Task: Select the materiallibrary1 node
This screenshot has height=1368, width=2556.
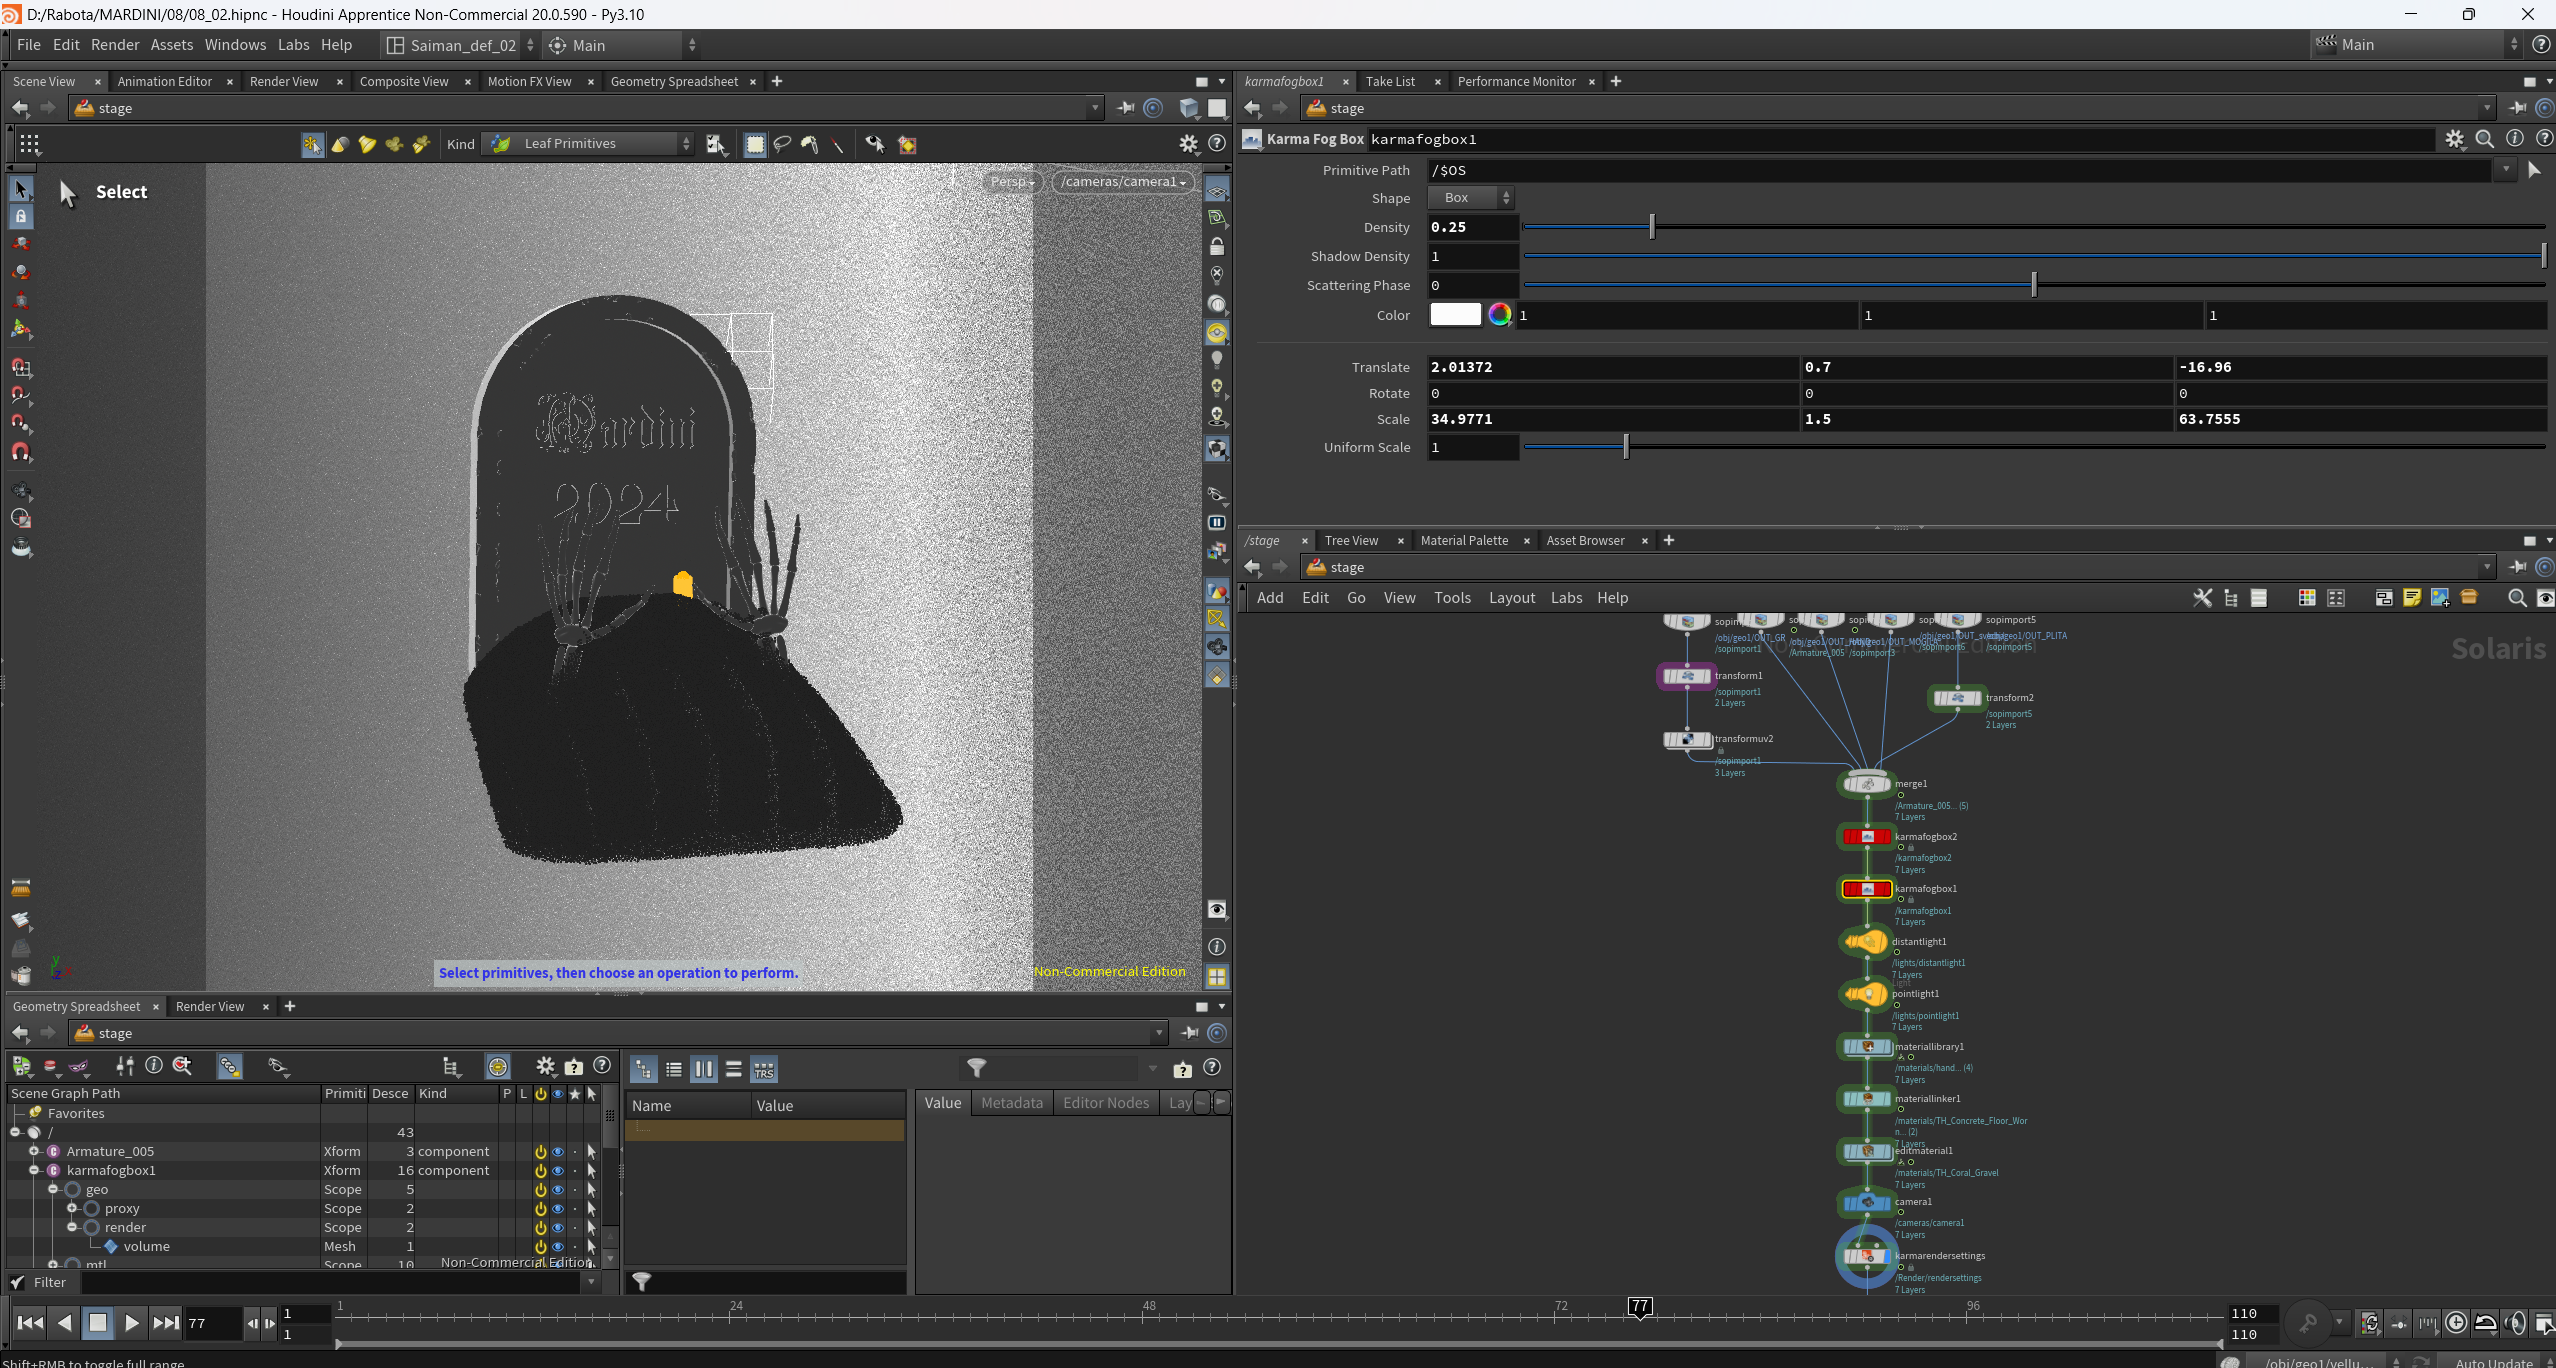Action: 1866,1047
